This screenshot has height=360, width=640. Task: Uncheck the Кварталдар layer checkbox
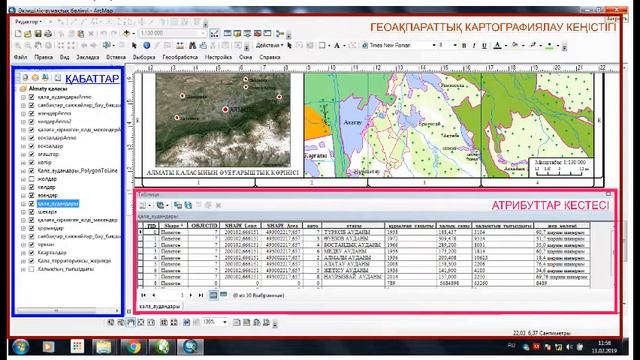pos(31,253)
